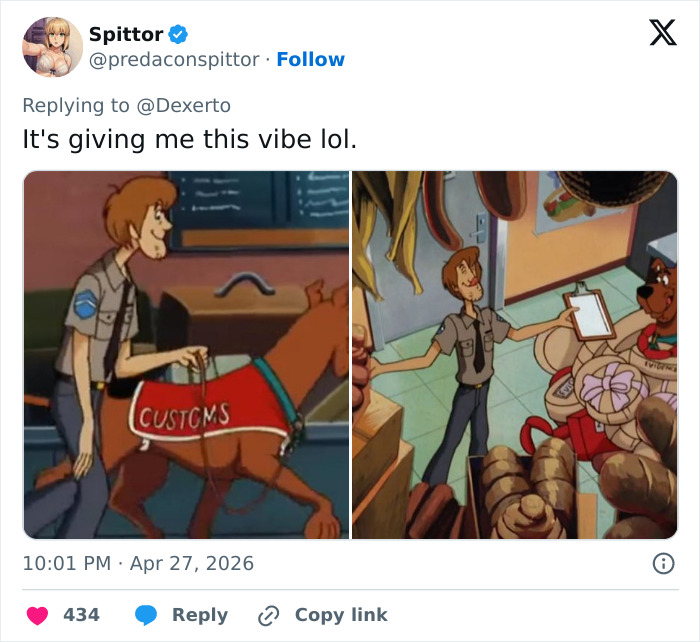Click the Follow link

(310, 59)
